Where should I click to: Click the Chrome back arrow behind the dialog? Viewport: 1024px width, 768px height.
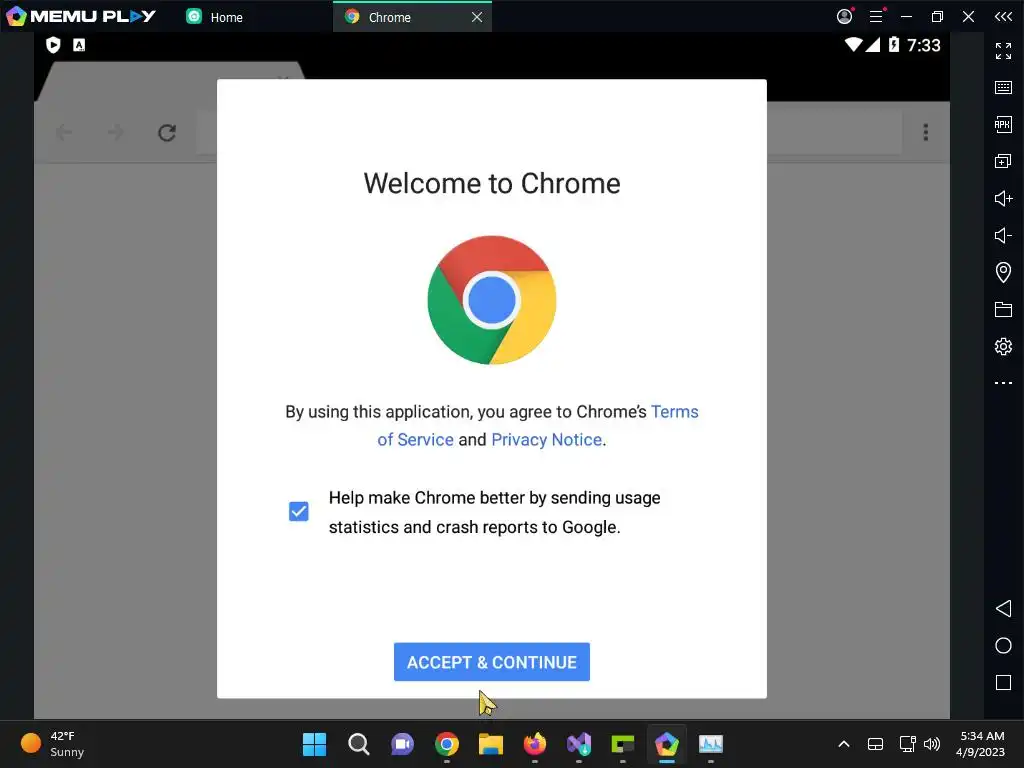(x=63, y=133)
